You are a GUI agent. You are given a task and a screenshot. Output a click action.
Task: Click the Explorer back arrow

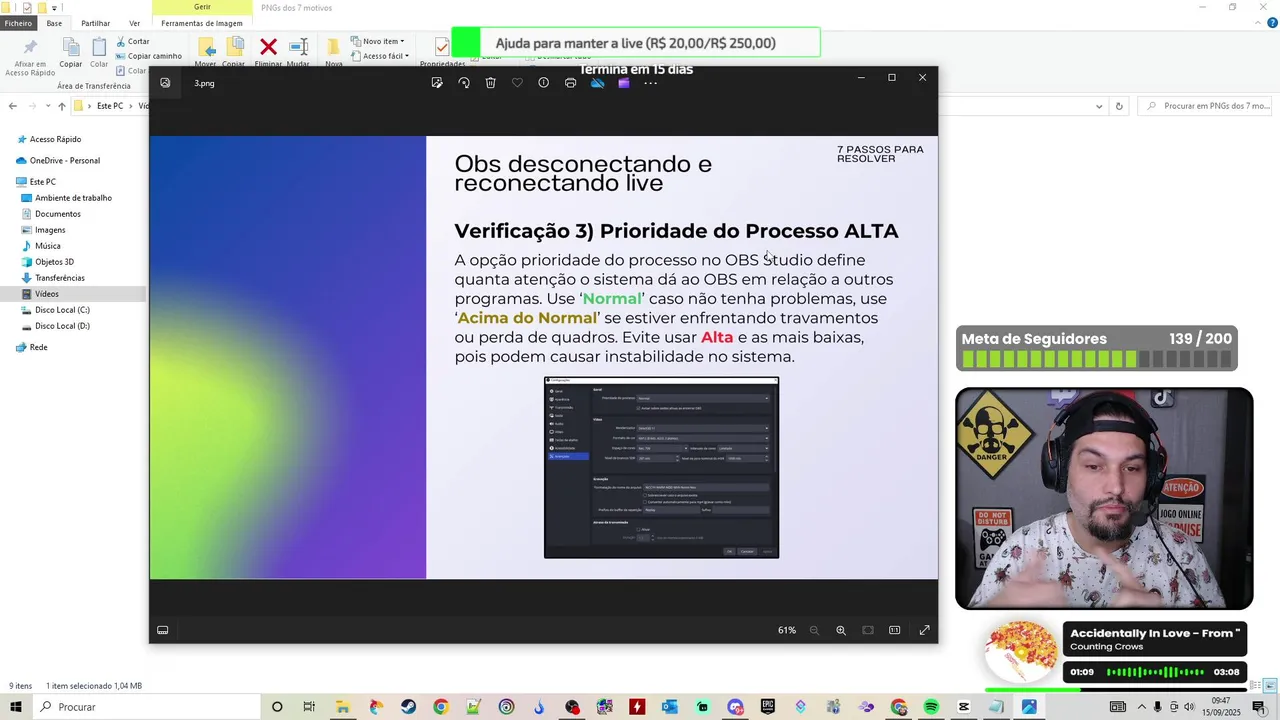[12, 106]
